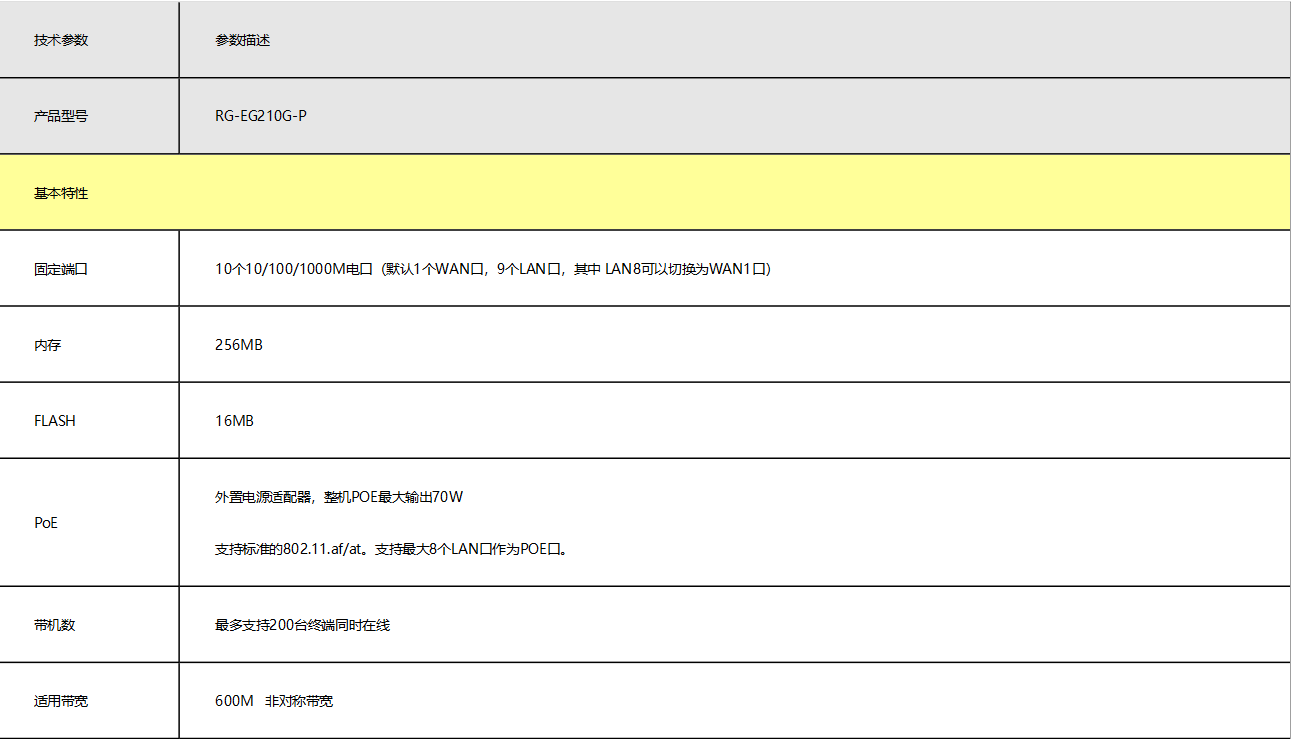This screenshot has height=739, width=1291.
Task: Click the 技术参数 header cell
Action: tap(61, 41)
